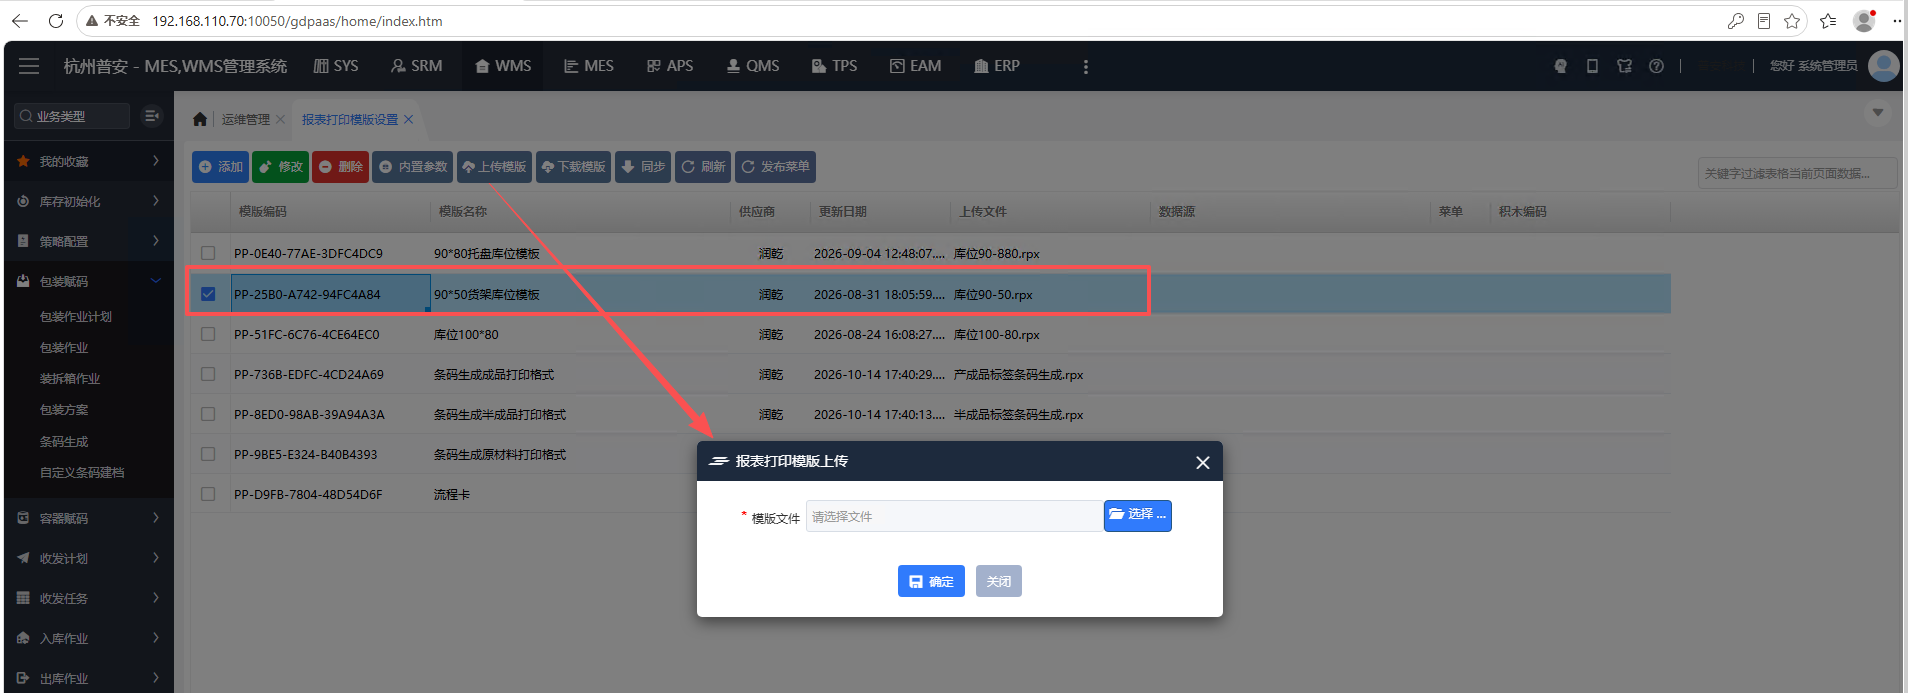Click the 下载模版 toolbar button
This screenshot has width=1908, height=693.
[x=573, y=167]
